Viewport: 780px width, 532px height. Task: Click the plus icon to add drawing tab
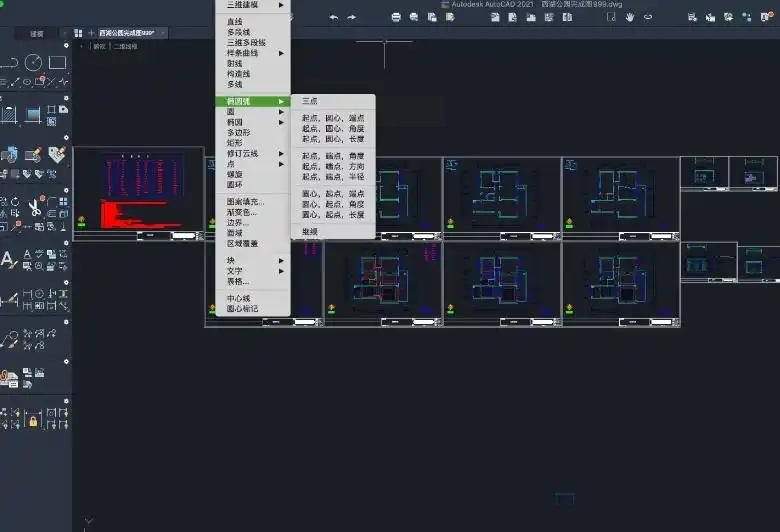coord(91,33)
